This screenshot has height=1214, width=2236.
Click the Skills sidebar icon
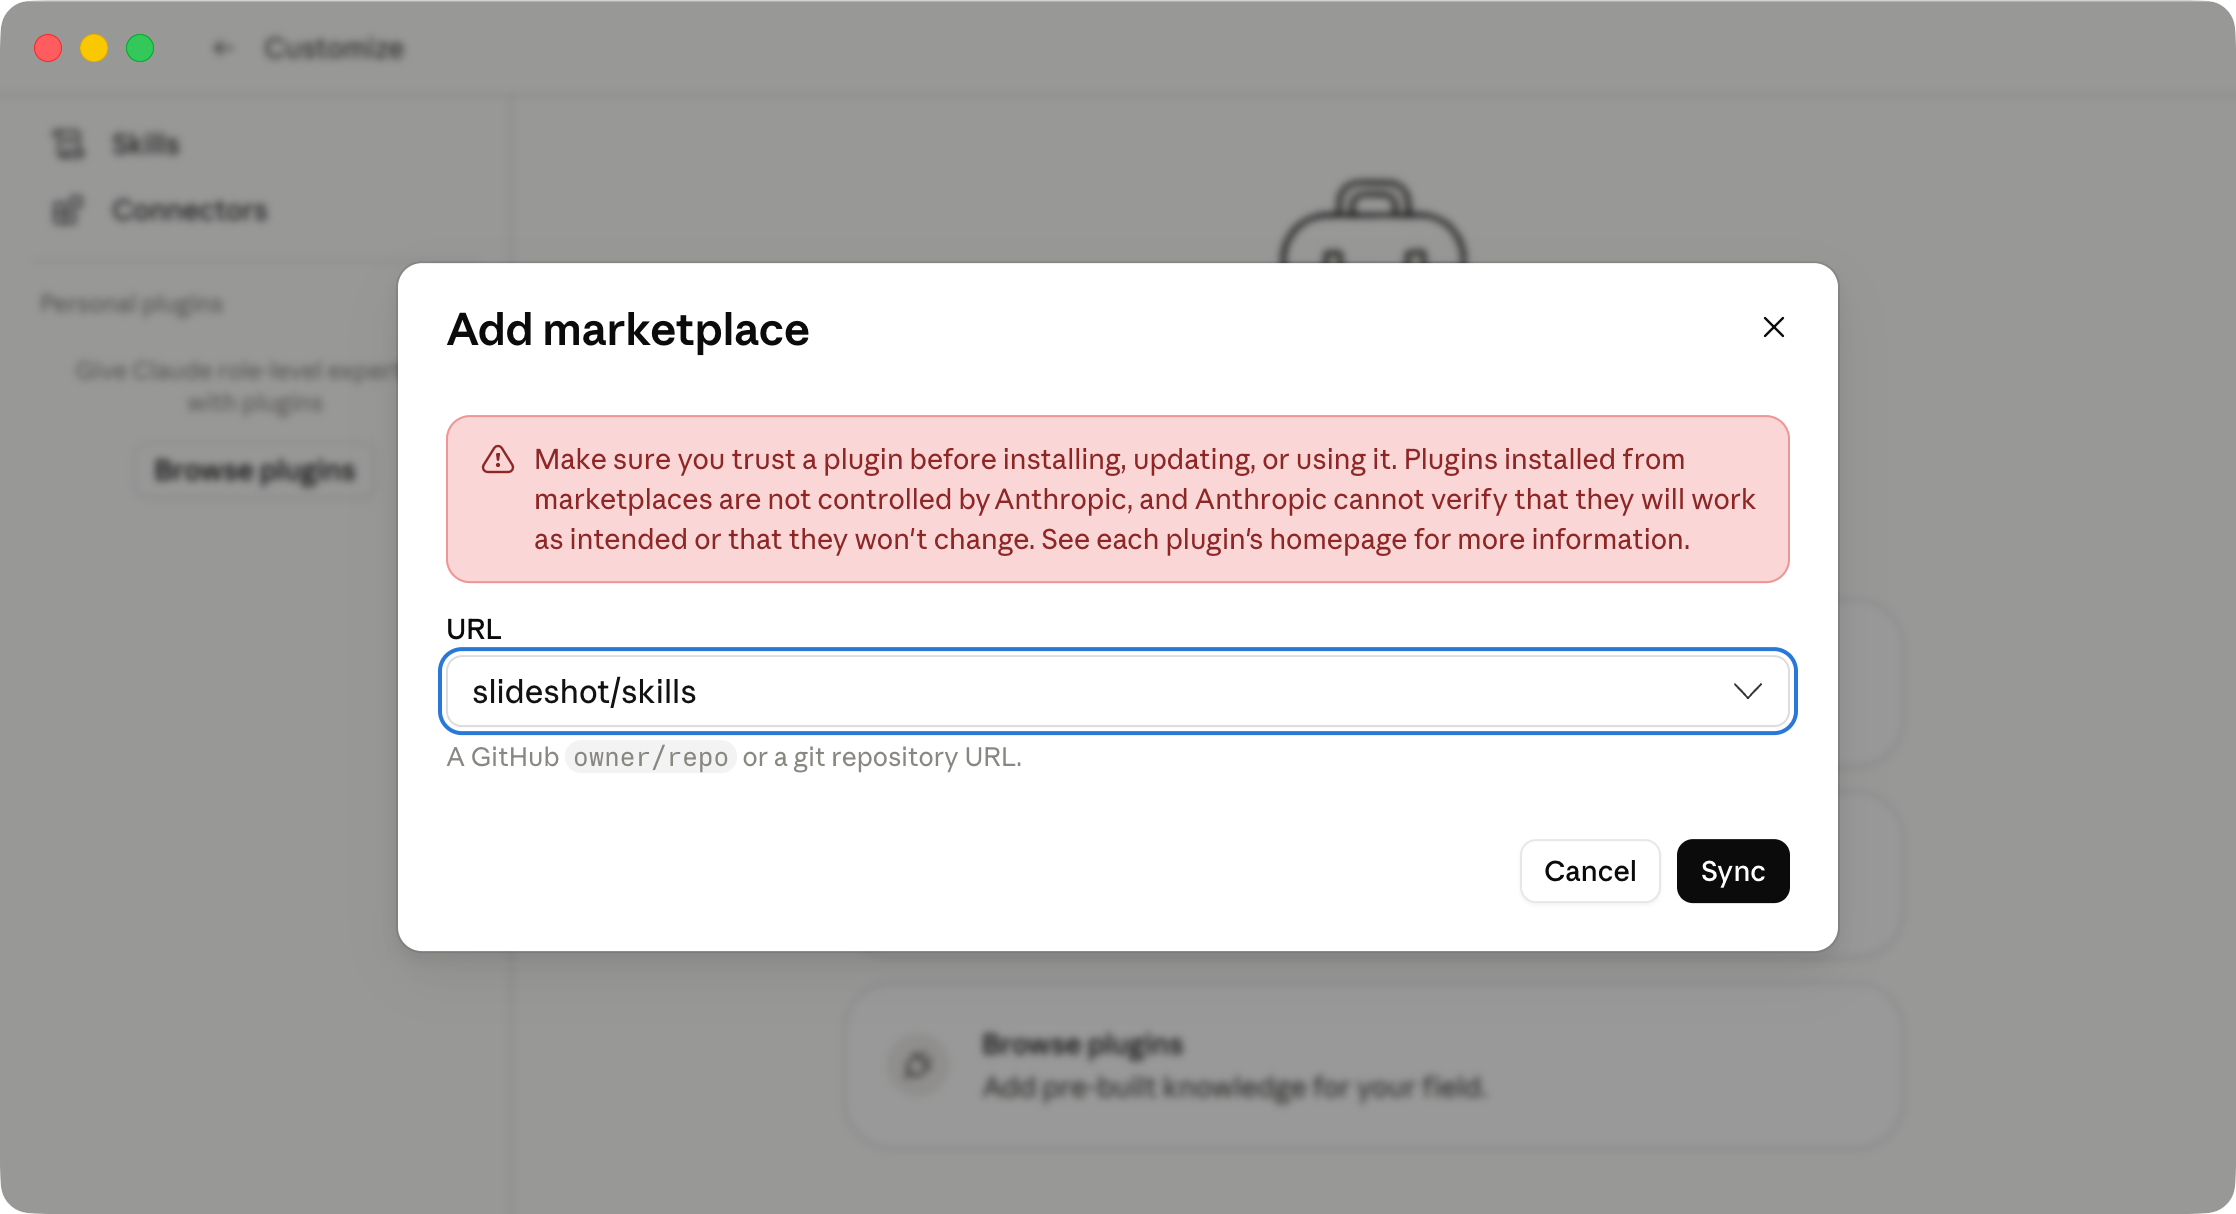(69, 144)
